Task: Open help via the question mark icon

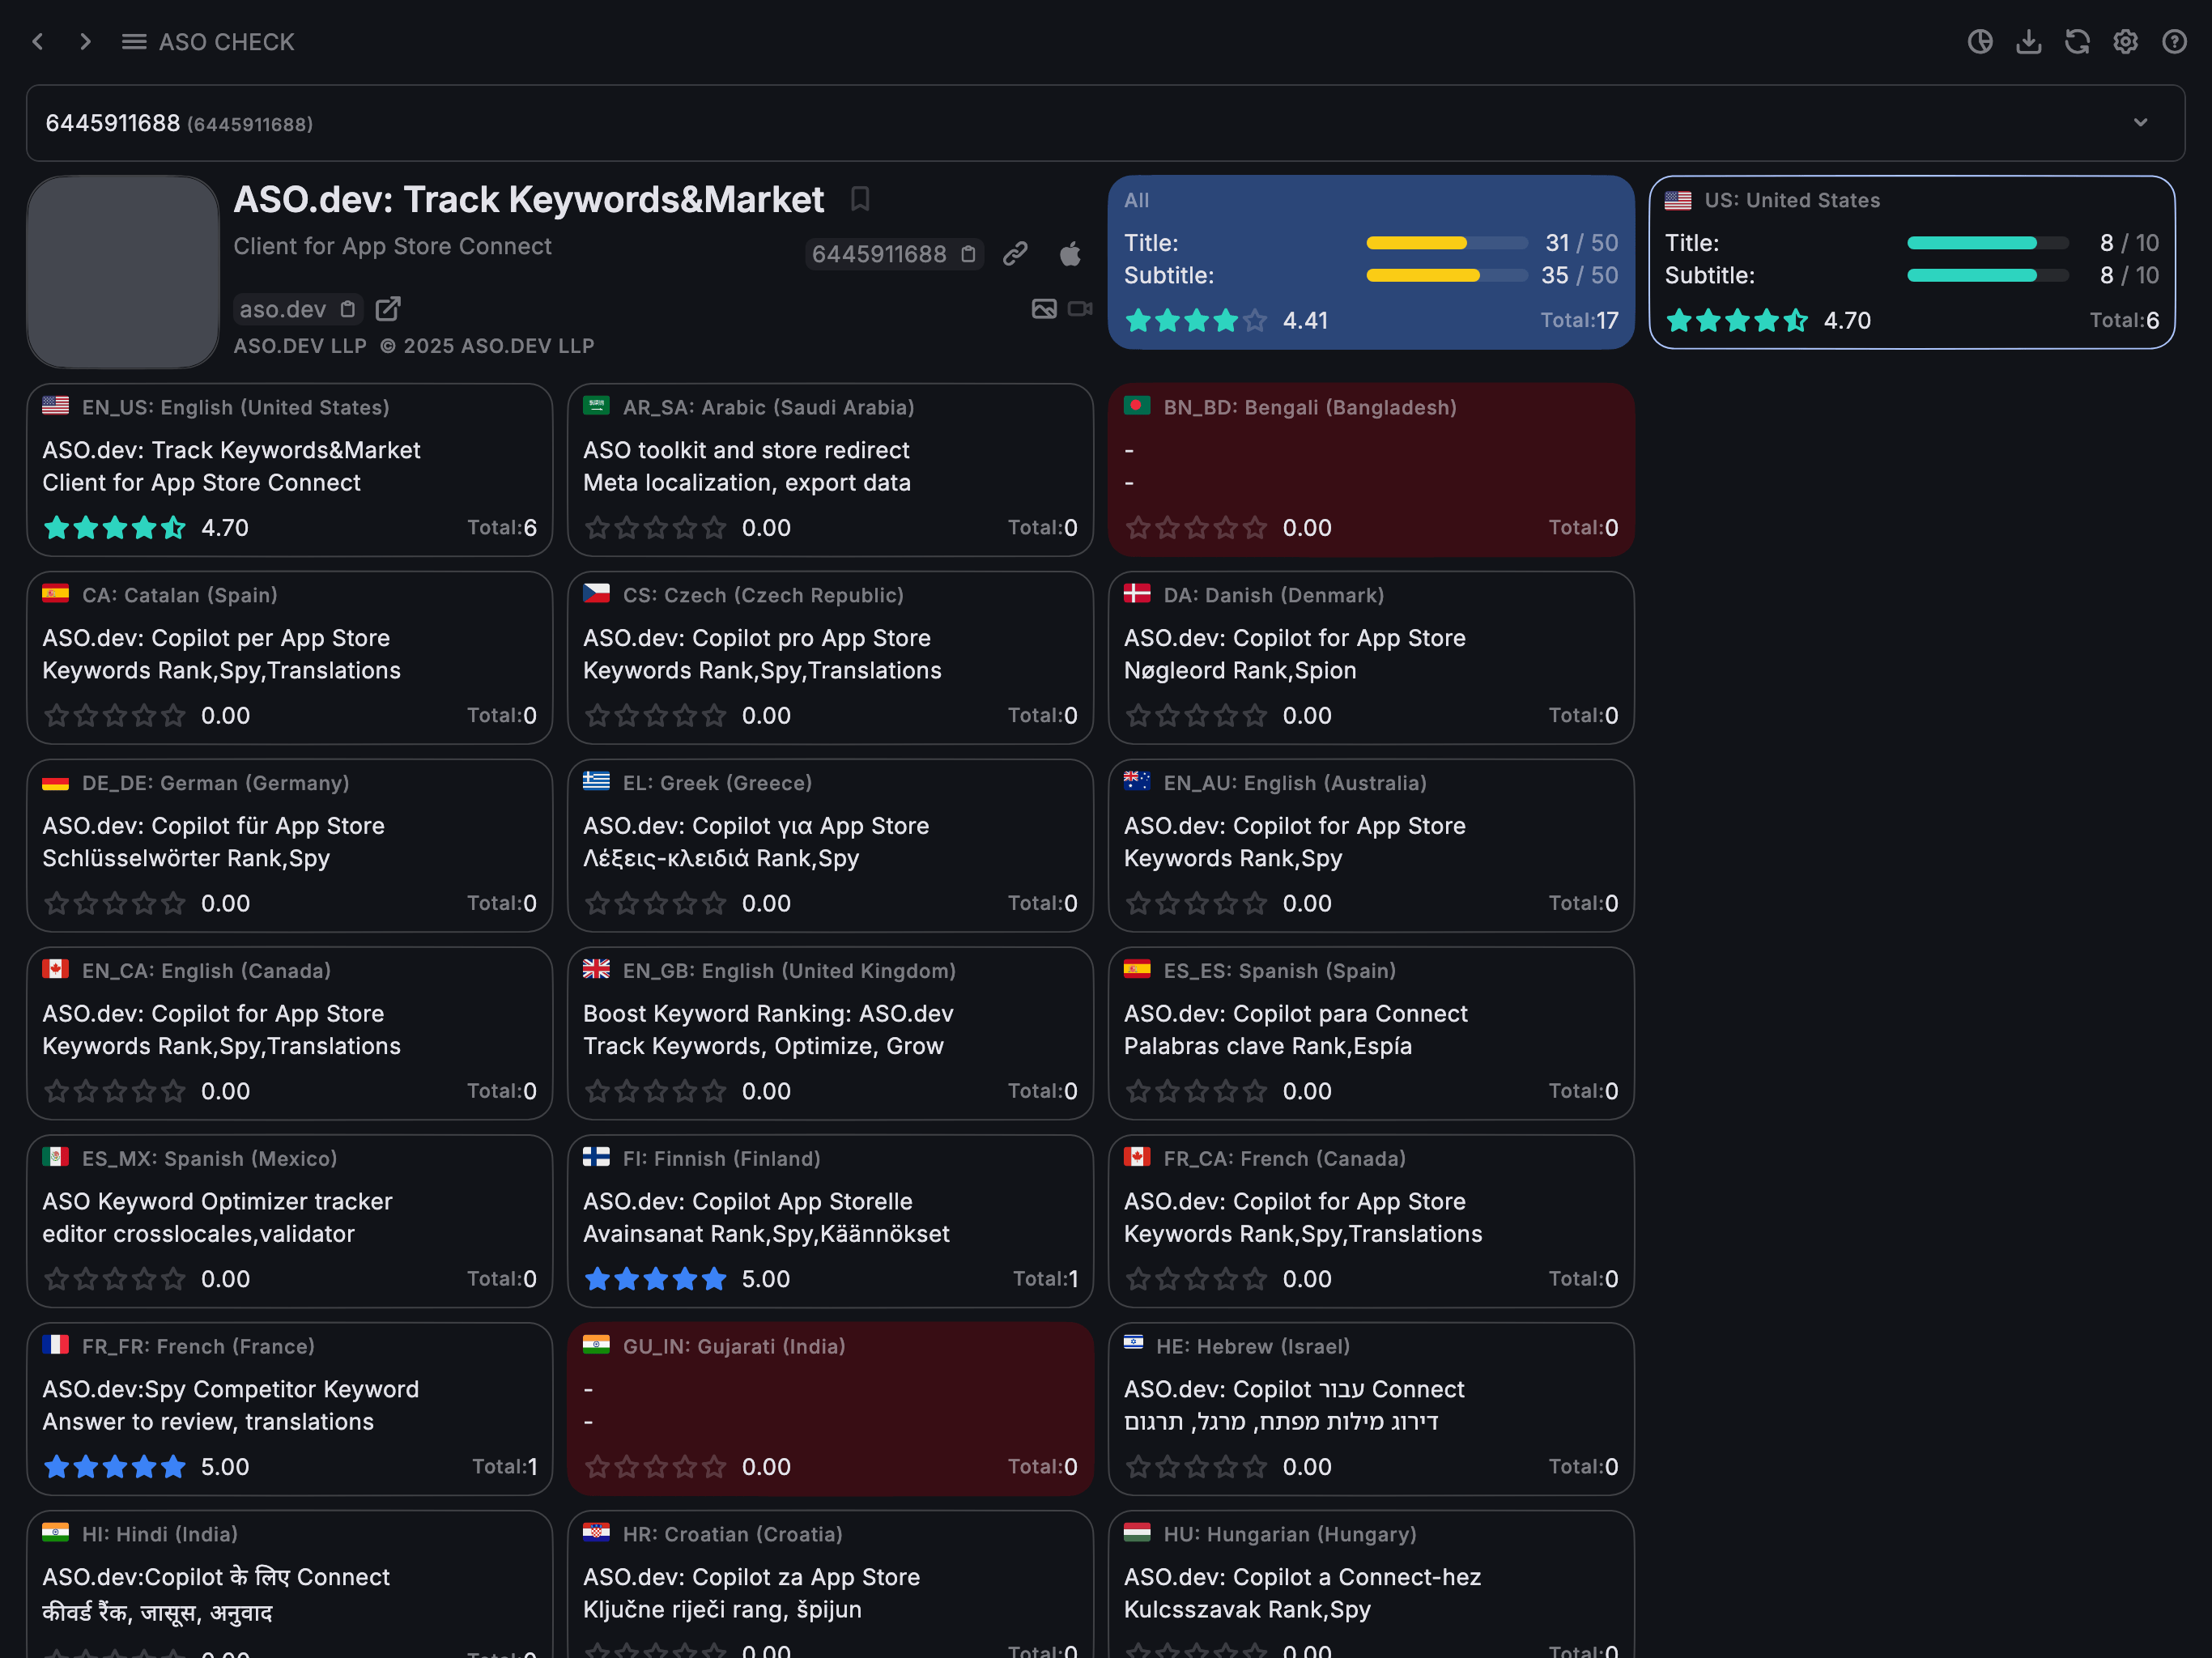Action: click(2174, 42)
